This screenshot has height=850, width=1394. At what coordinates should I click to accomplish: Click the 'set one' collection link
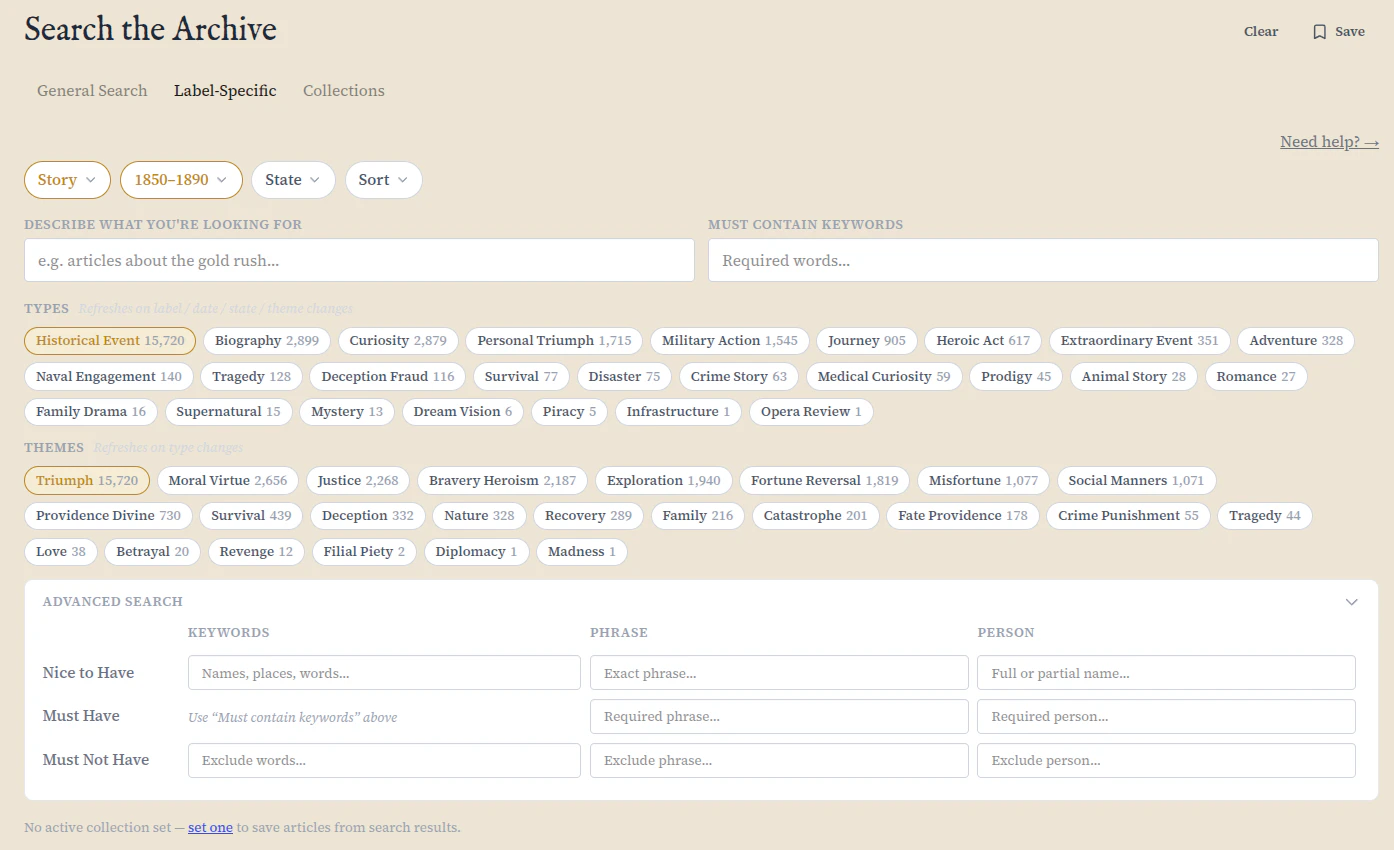coord(210,828)
